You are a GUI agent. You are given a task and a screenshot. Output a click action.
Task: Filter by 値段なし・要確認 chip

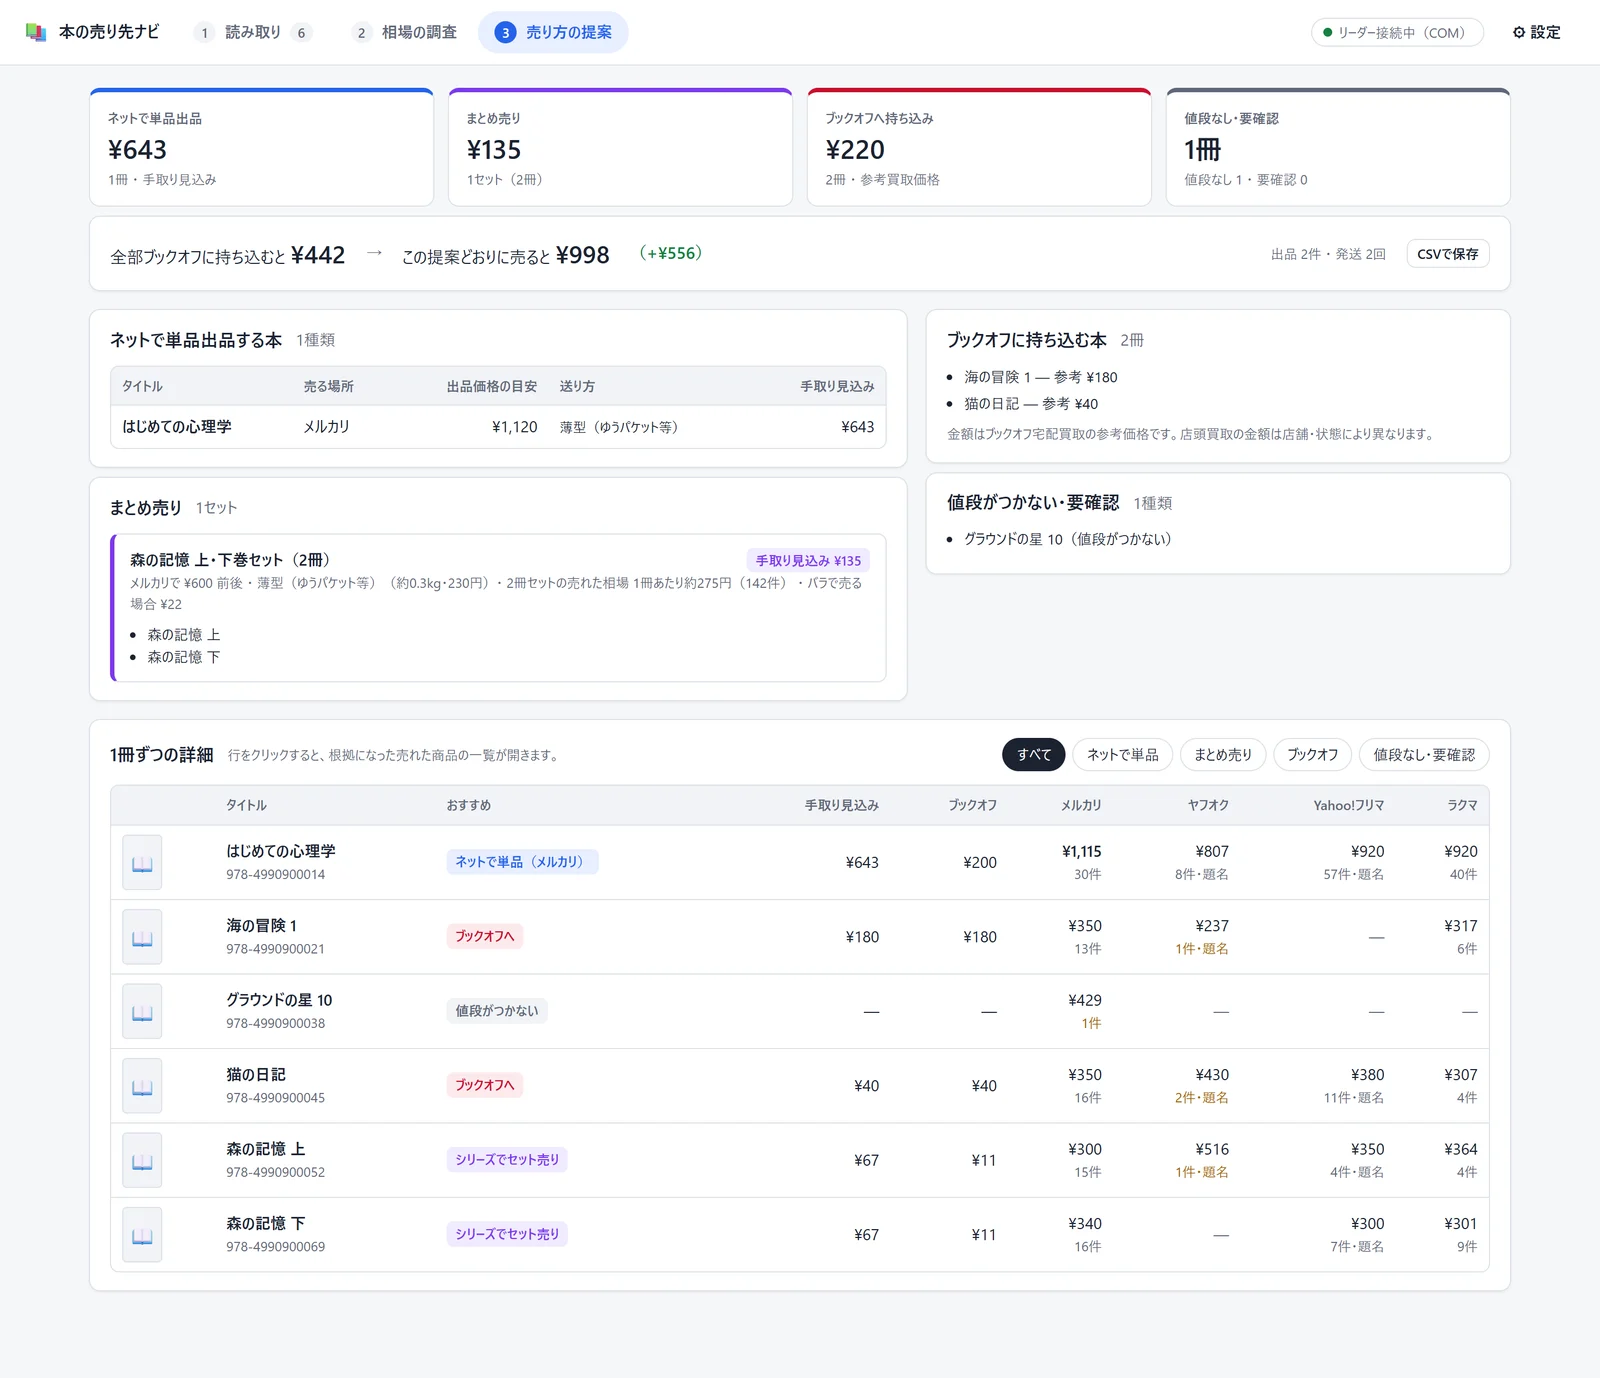pos(1424,755)
